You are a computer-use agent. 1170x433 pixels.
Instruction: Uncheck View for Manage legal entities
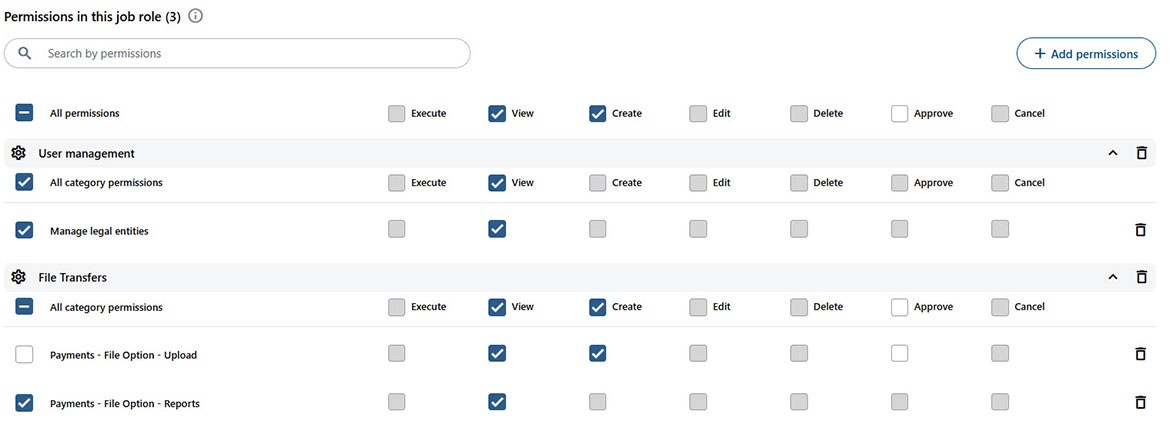497,229
